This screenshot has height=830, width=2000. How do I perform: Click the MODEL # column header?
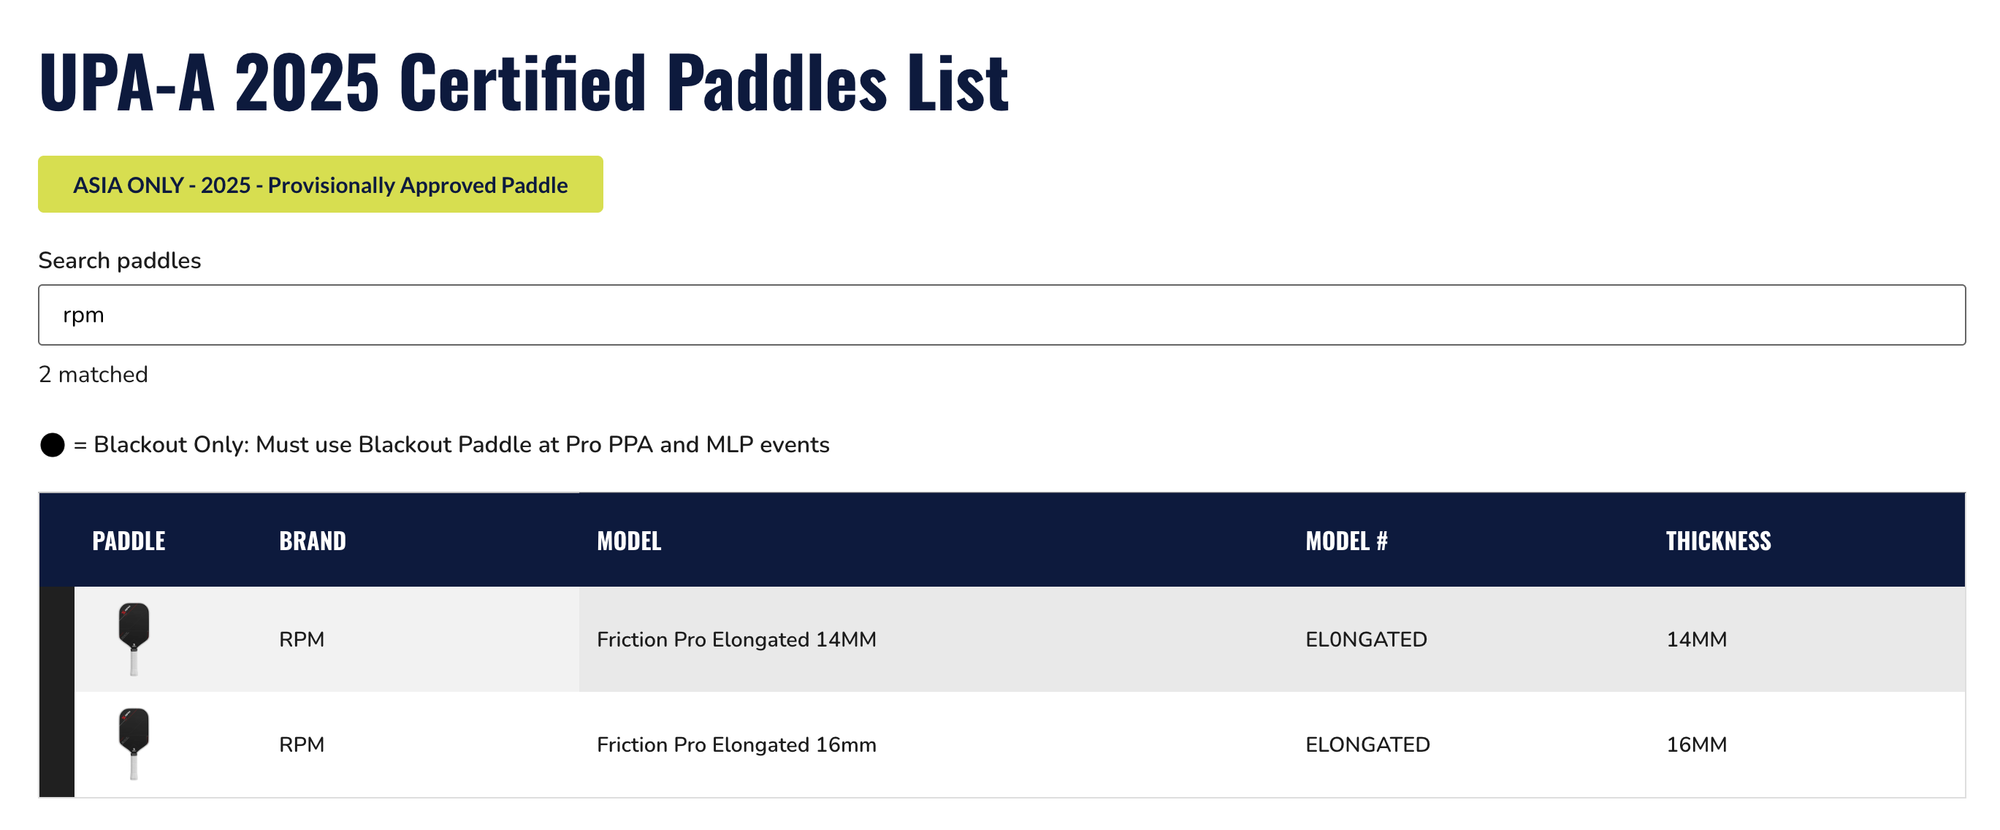tap(1346, 541)
